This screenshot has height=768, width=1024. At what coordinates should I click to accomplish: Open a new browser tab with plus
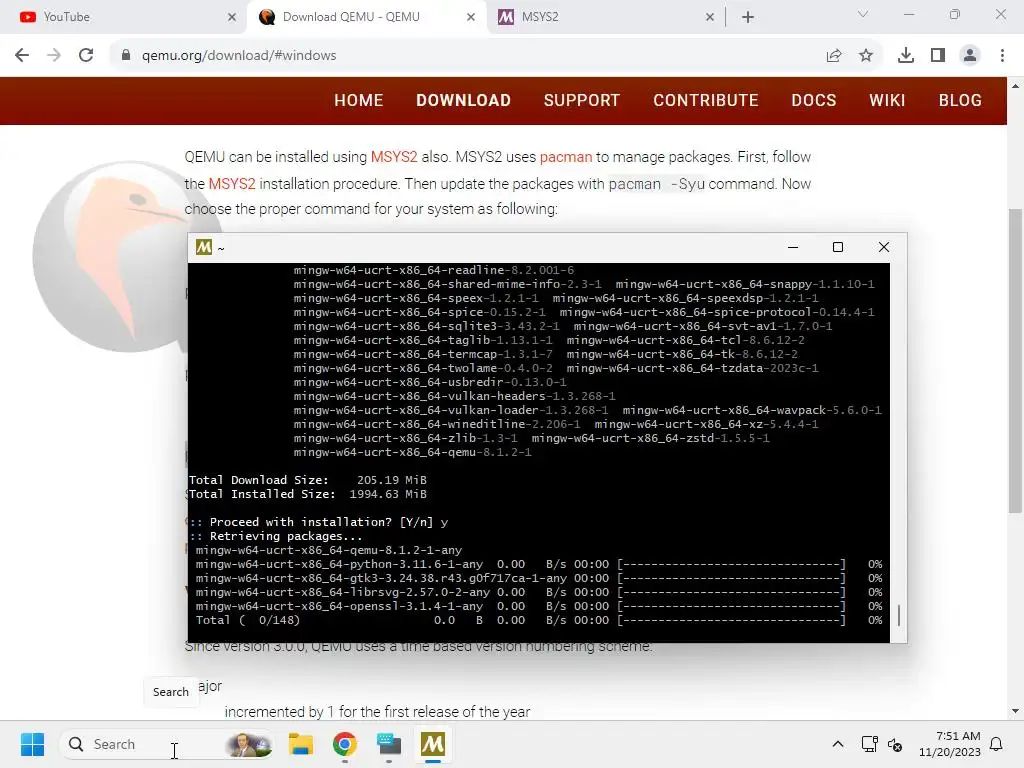tap(748, 17)
